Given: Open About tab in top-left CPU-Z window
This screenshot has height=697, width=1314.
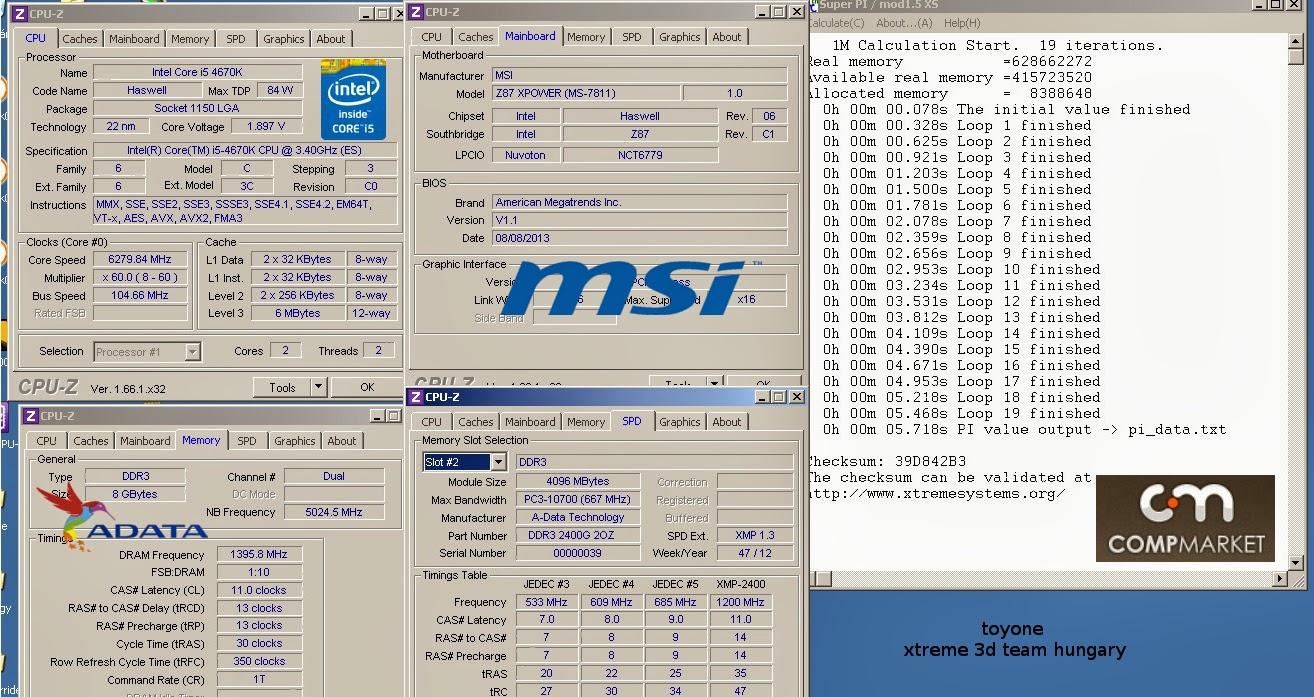Looking at the screenshot, I should (331, 39).
